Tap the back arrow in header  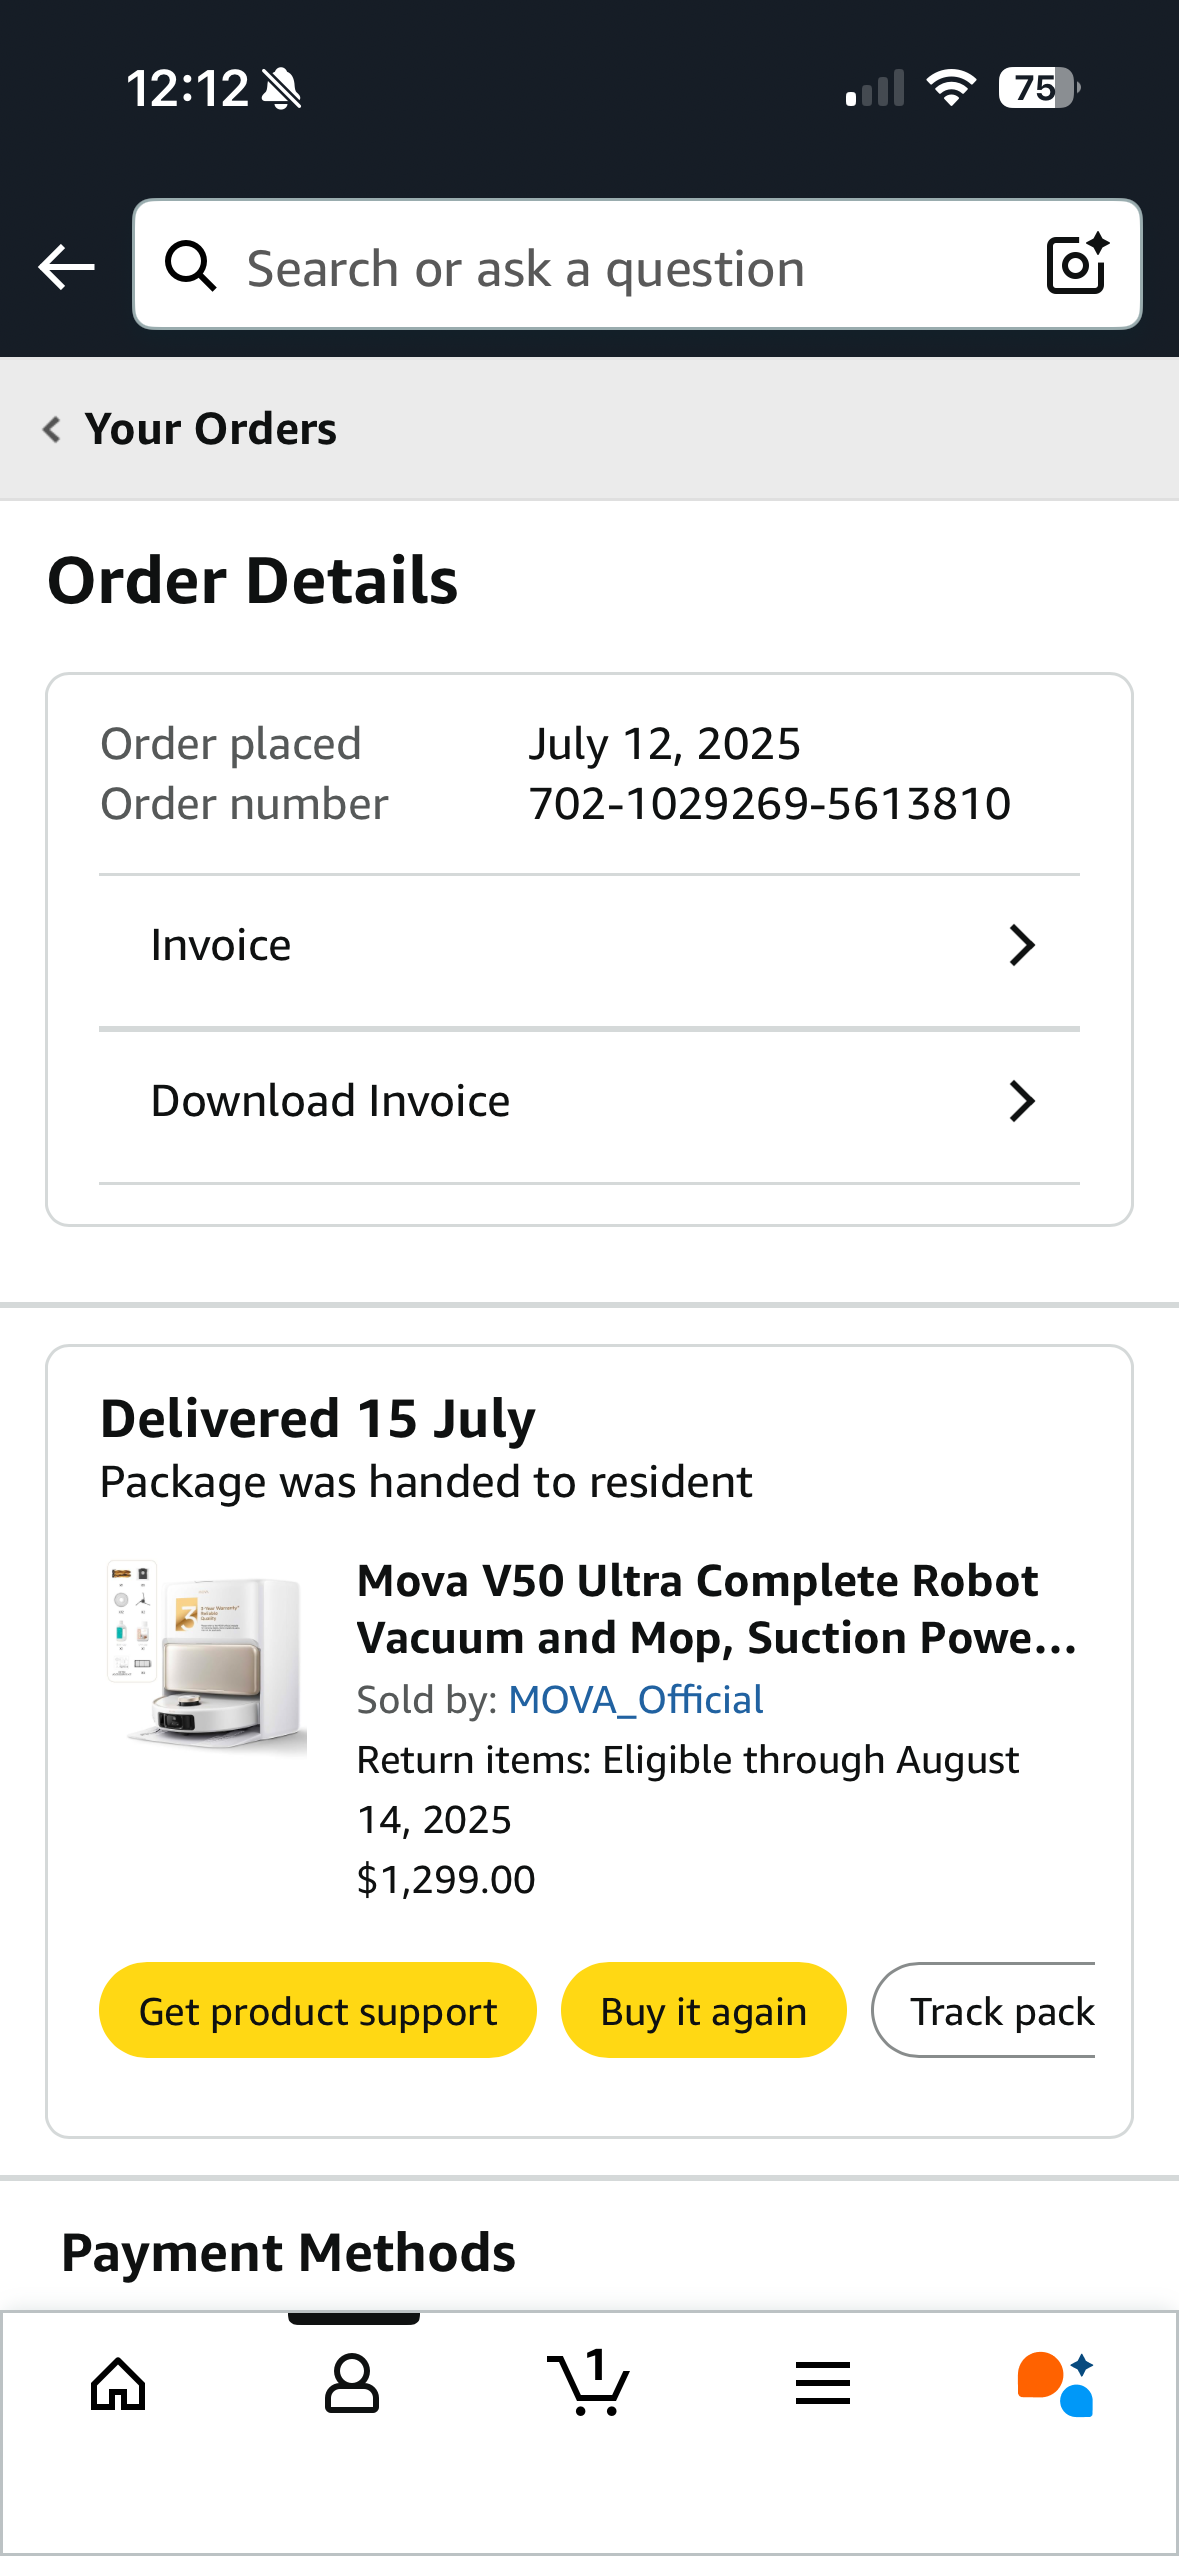point(66,267)
